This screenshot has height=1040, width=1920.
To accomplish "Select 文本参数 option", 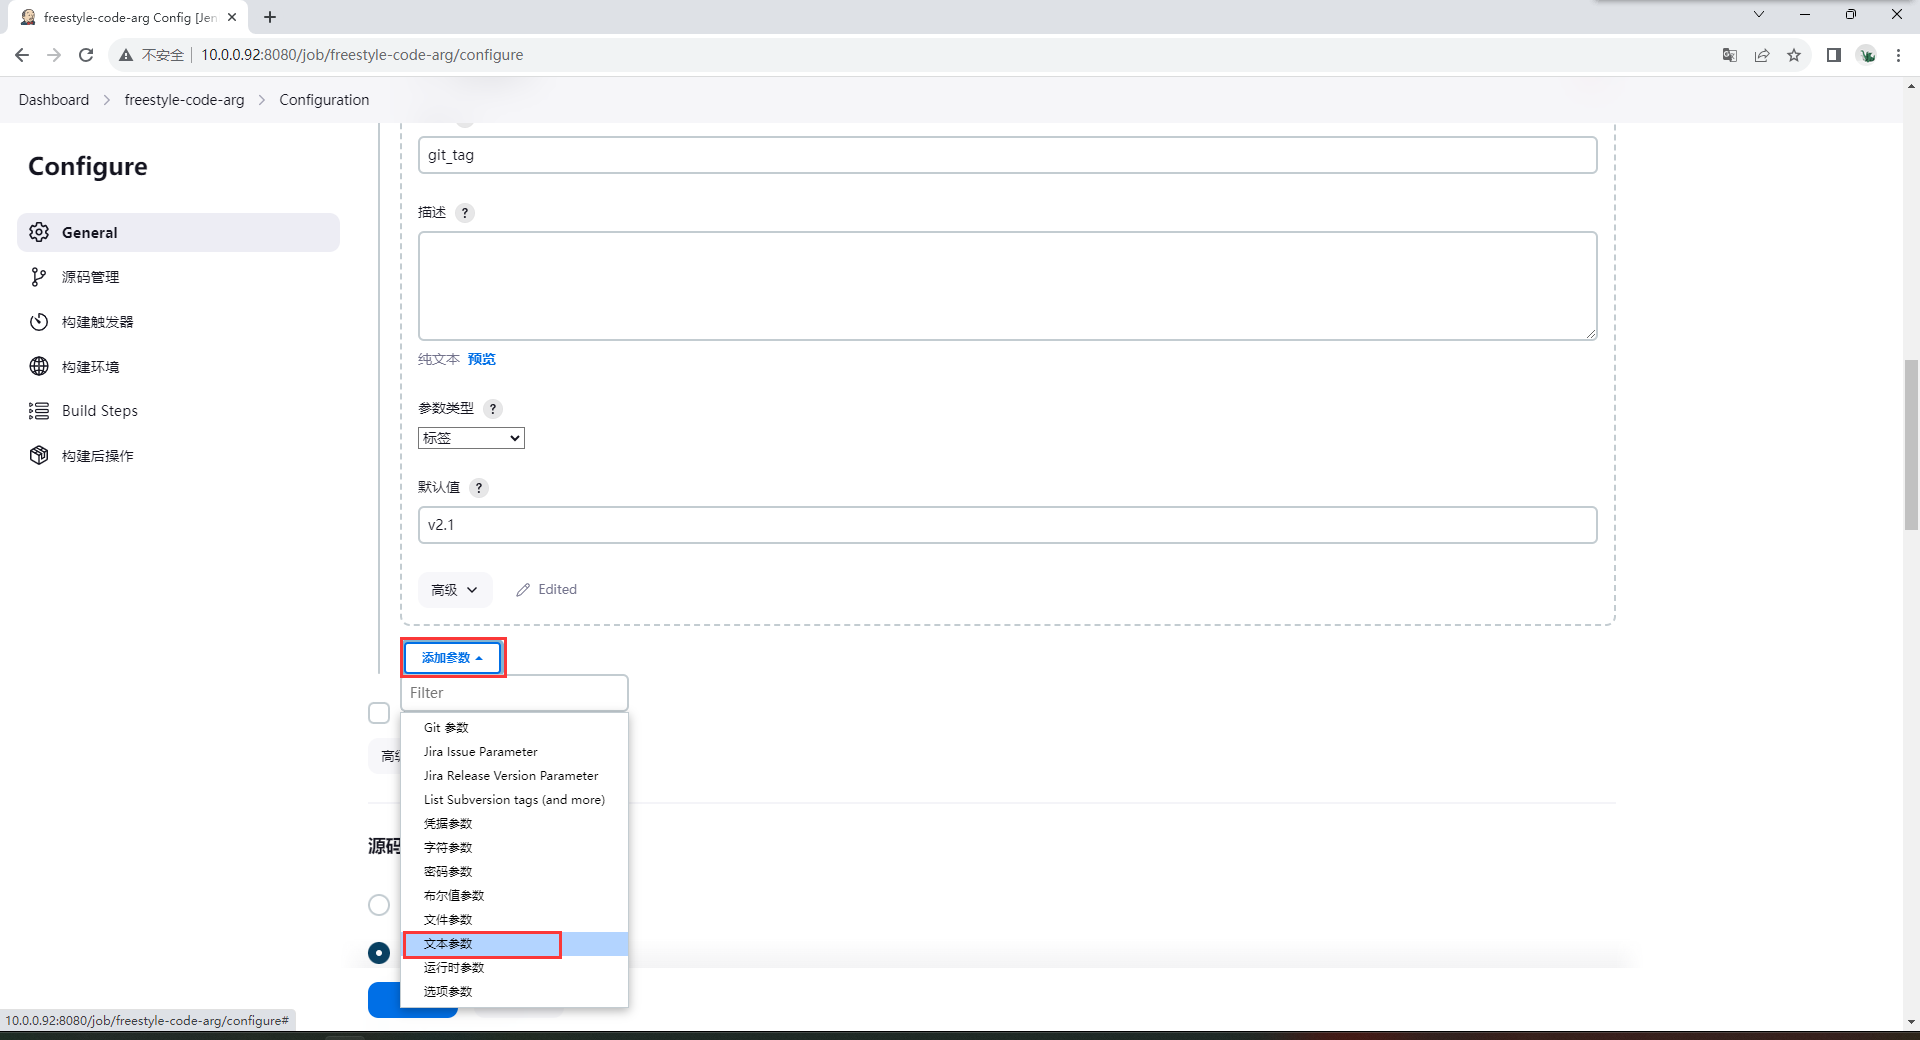I will coord(514,944).
